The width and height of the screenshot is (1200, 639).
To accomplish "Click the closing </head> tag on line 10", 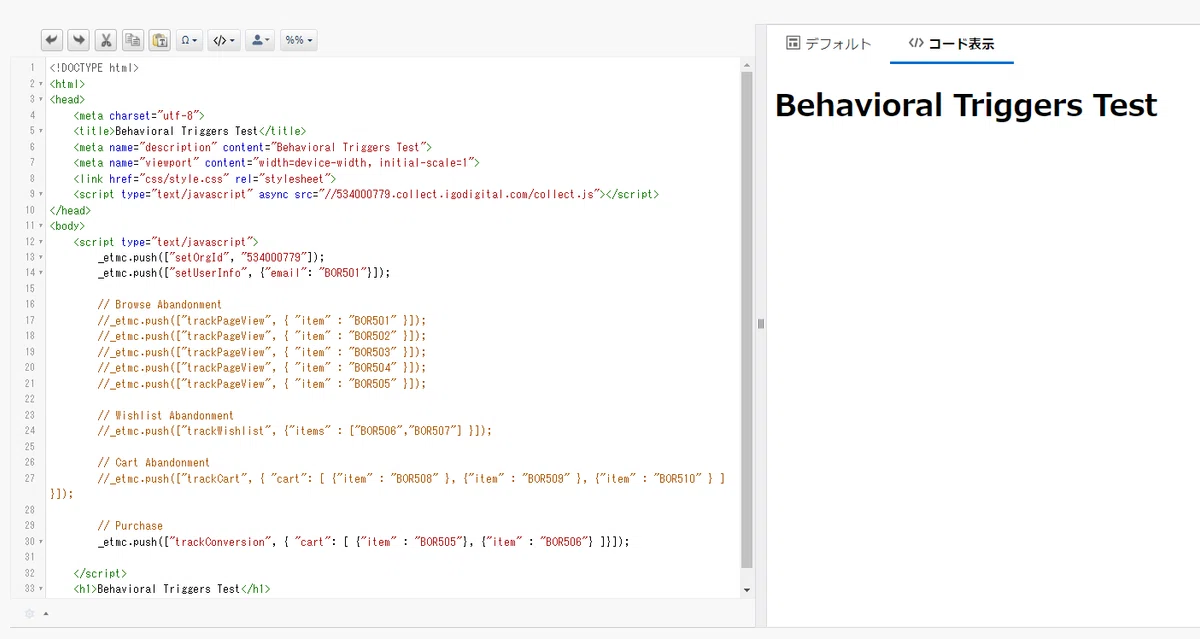I will (x=70, y=210).
